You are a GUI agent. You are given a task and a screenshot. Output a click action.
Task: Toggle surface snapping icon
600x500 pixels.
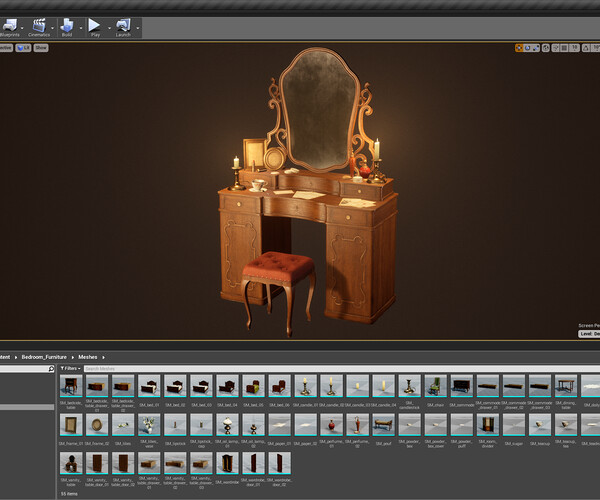pos(556,48)
